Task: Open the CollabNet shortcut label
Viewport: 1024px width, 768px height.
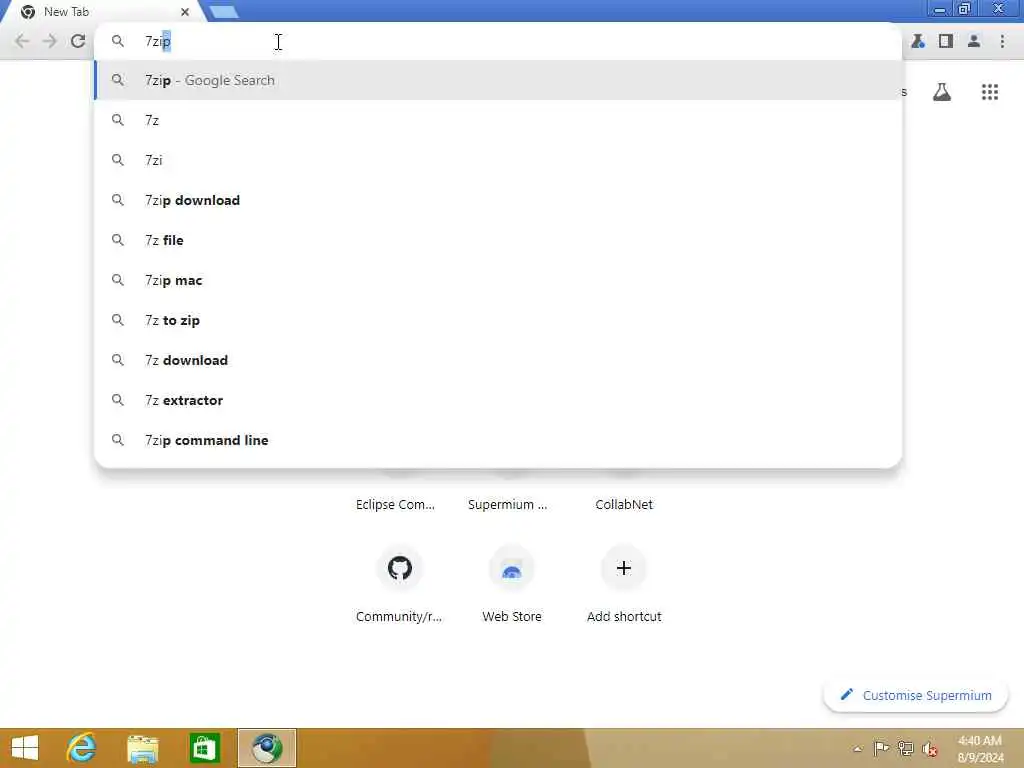Action: [x=624, y=504]
